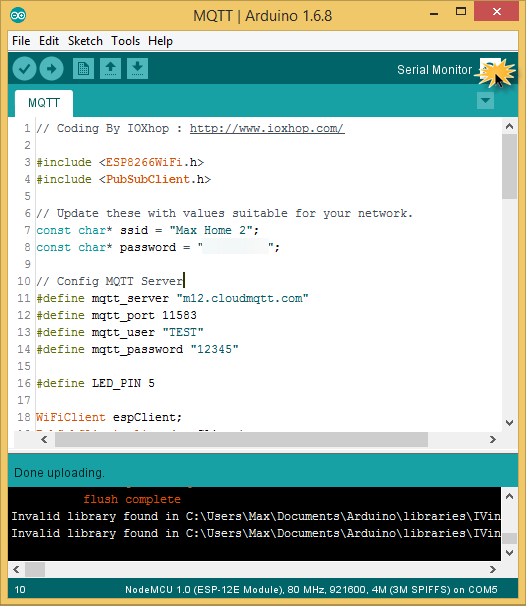Place cursor in ssid "Max Home 2" line
526x606 pixels.
point(147,230)
